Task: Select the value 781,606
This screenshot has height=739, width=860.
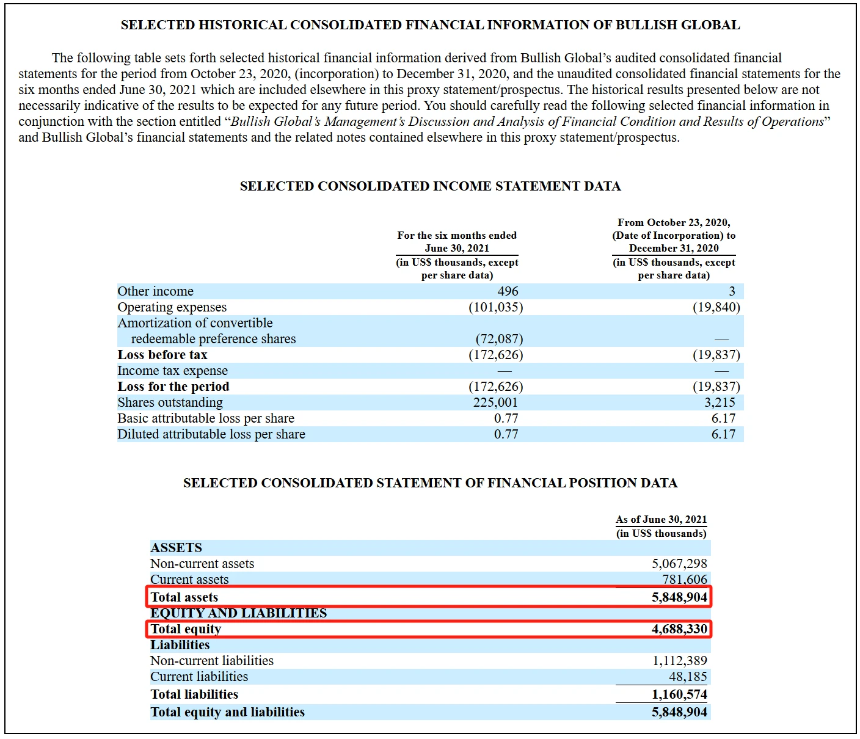Action: click(684, 580)
